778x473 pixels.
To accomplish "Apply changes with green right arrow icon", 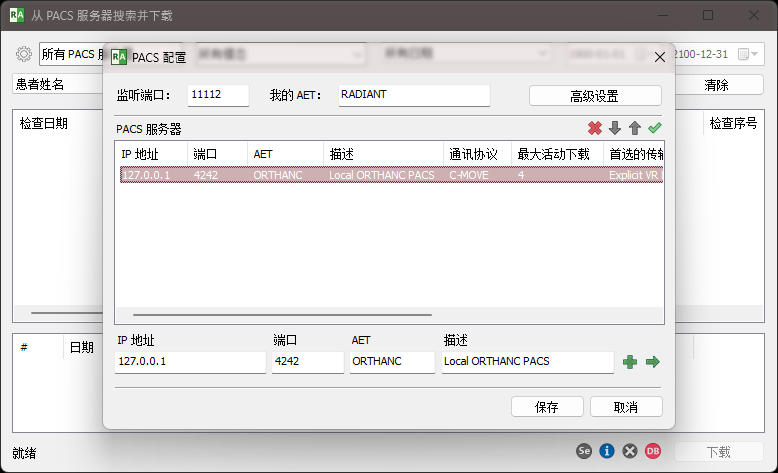I will pos(652,362).
